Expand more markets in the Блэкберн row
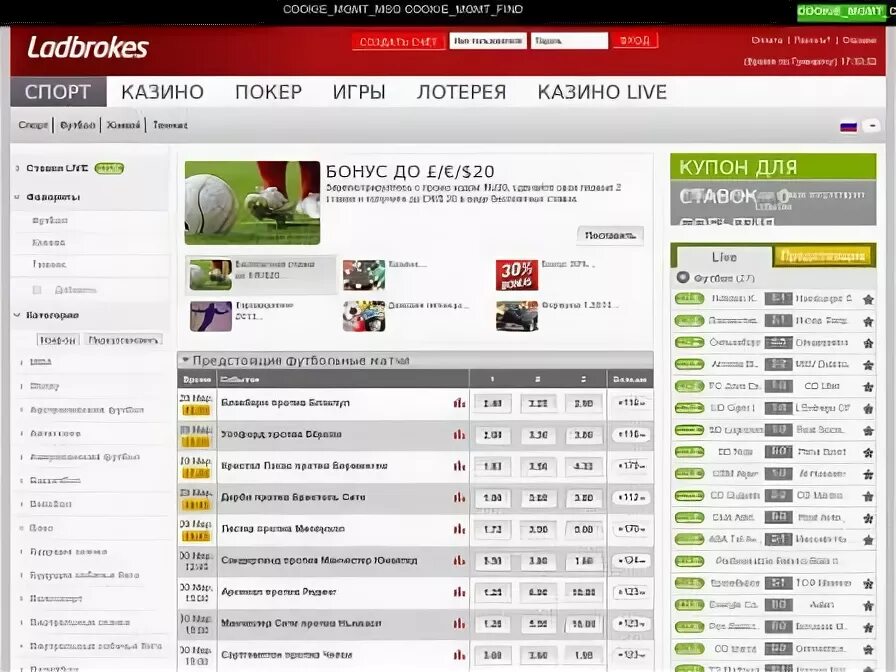Image resolution: width=896 pixels, height=672 pixels. coord(631,403)
